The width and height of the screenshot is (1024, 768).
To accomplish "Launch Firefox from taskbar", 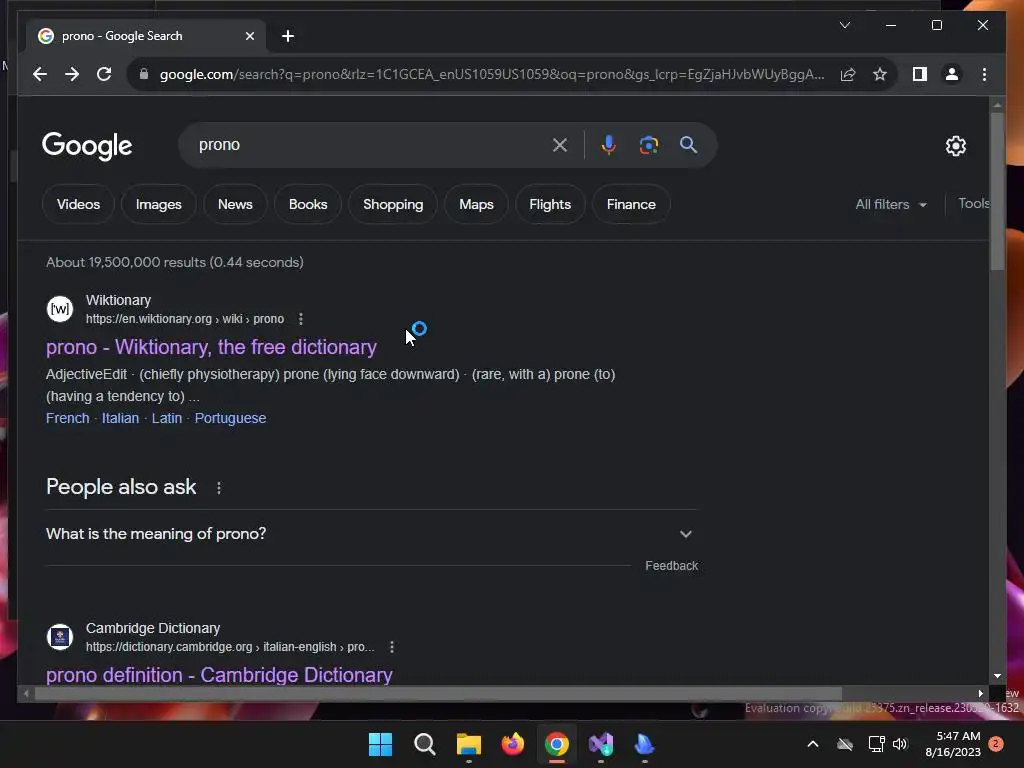I will tap(513, 744).
